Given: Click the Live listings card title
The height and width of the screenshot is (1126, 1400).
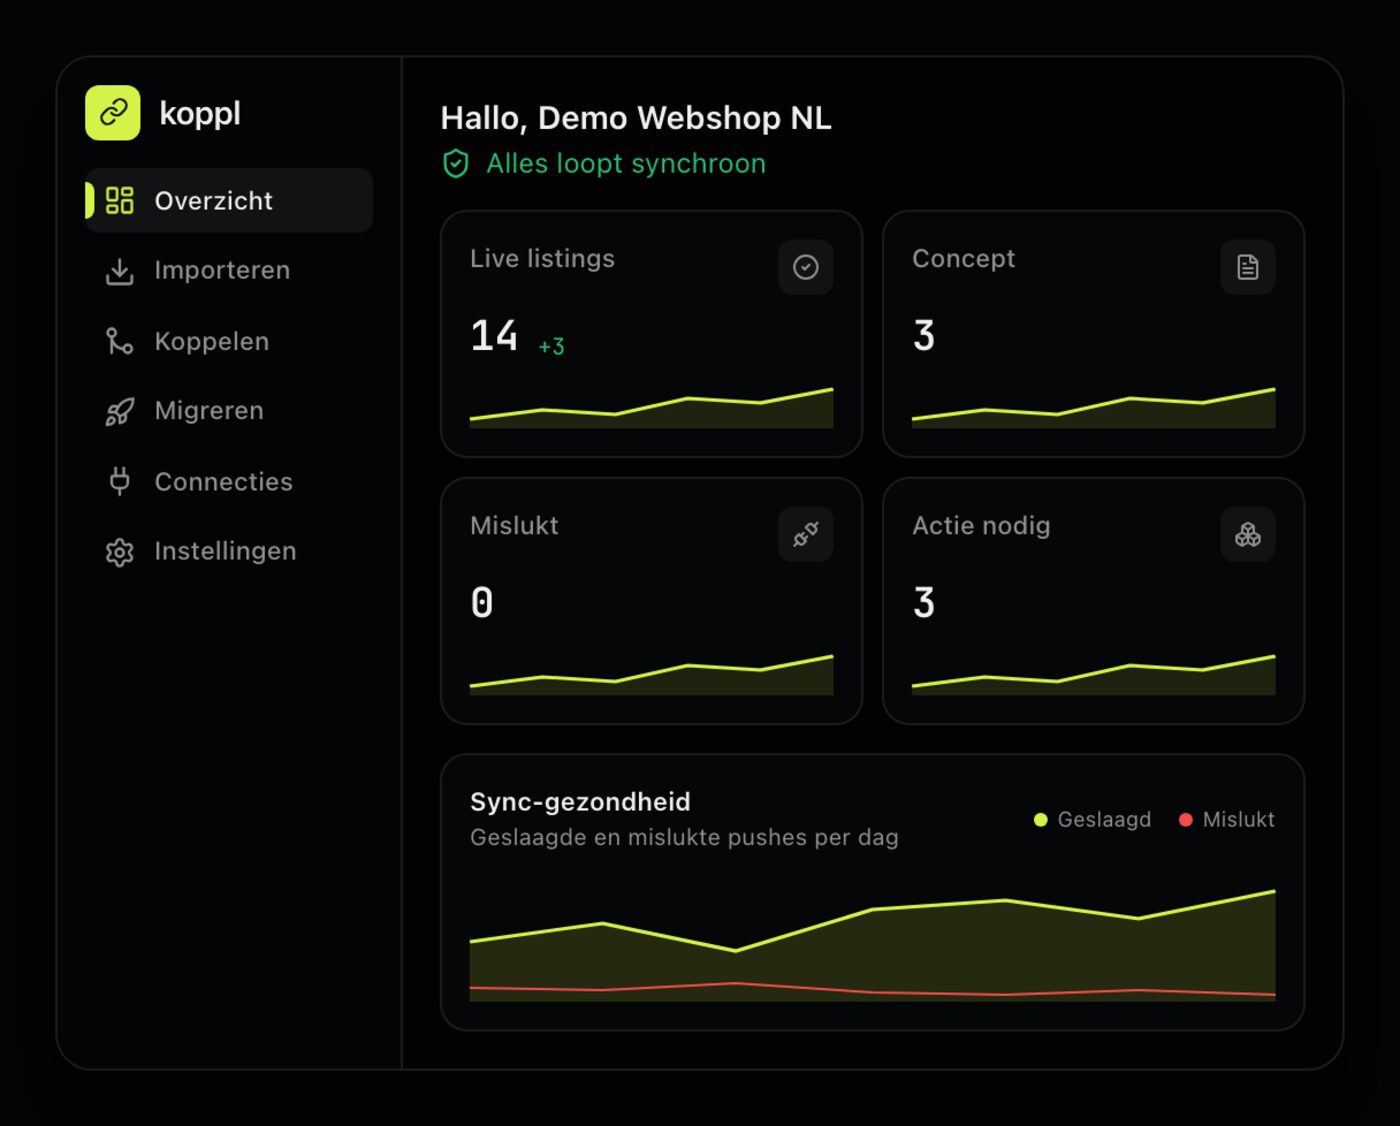Looking at the screenshot, I should pos(542,258).
